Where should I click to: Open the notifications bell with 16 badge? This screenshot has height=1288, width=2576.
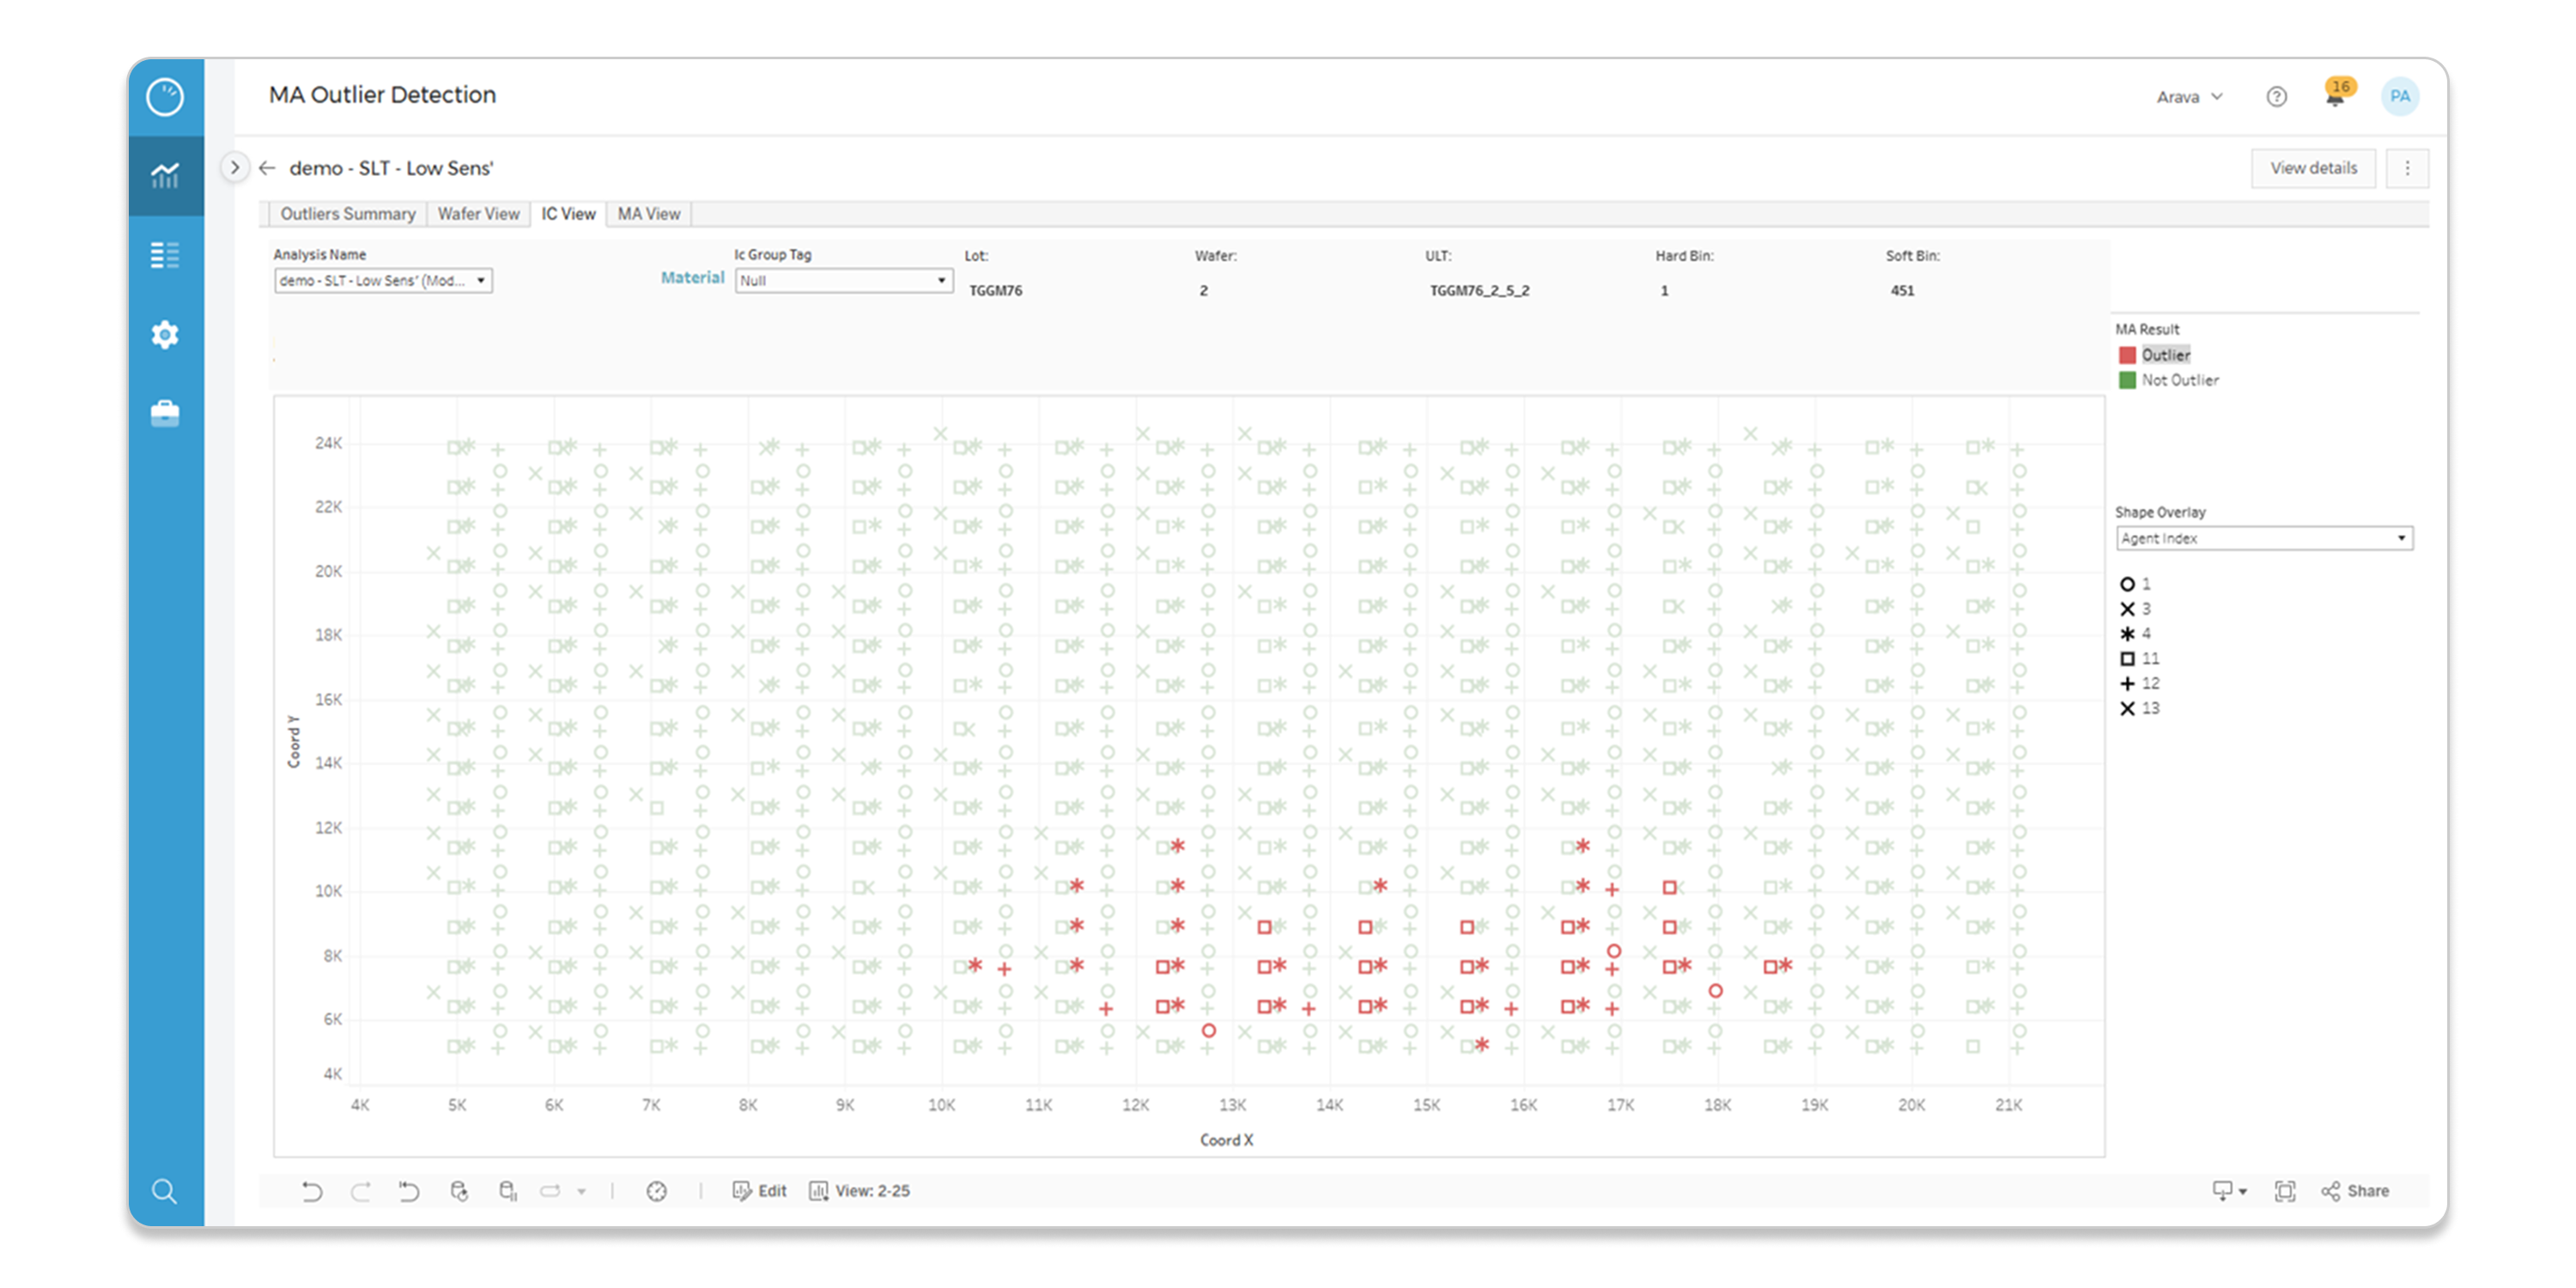(2337, 97)
